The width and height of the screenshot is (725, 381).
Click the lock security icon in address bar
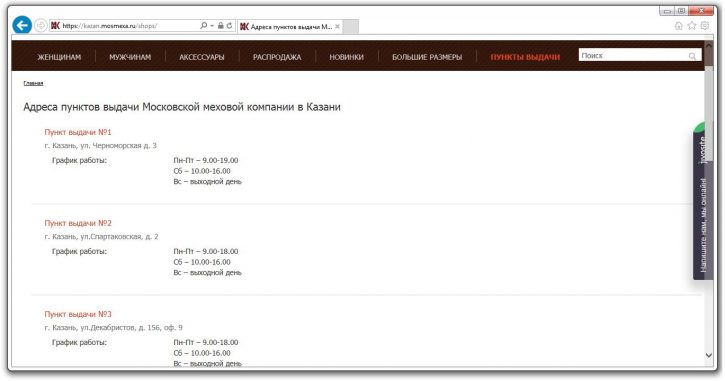pyautogui.click(x=221, y=26)
